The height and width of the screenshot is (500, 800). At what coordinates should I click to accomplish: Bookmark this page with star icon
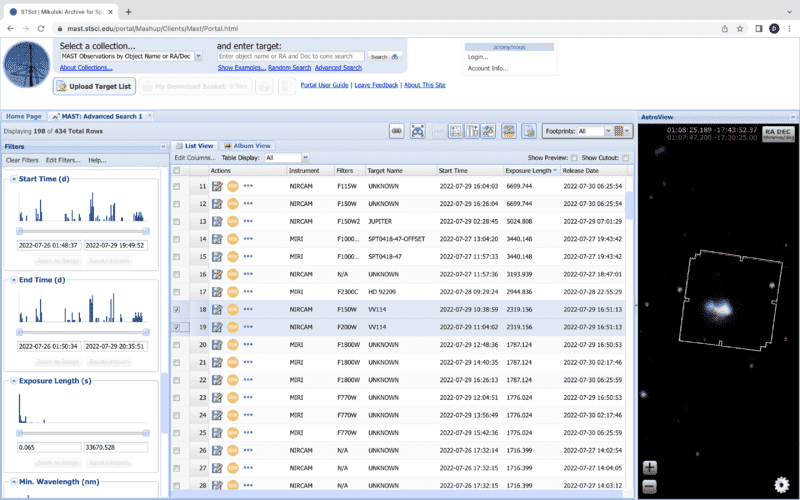click(x=740, y=29)
